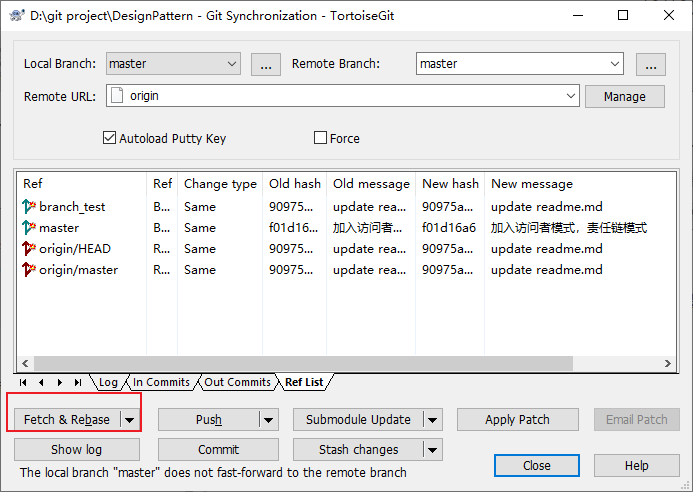The image size is (693, 492).
Task: Toggle Autoload Putty Key checkbox
Action: pos(109,138)
